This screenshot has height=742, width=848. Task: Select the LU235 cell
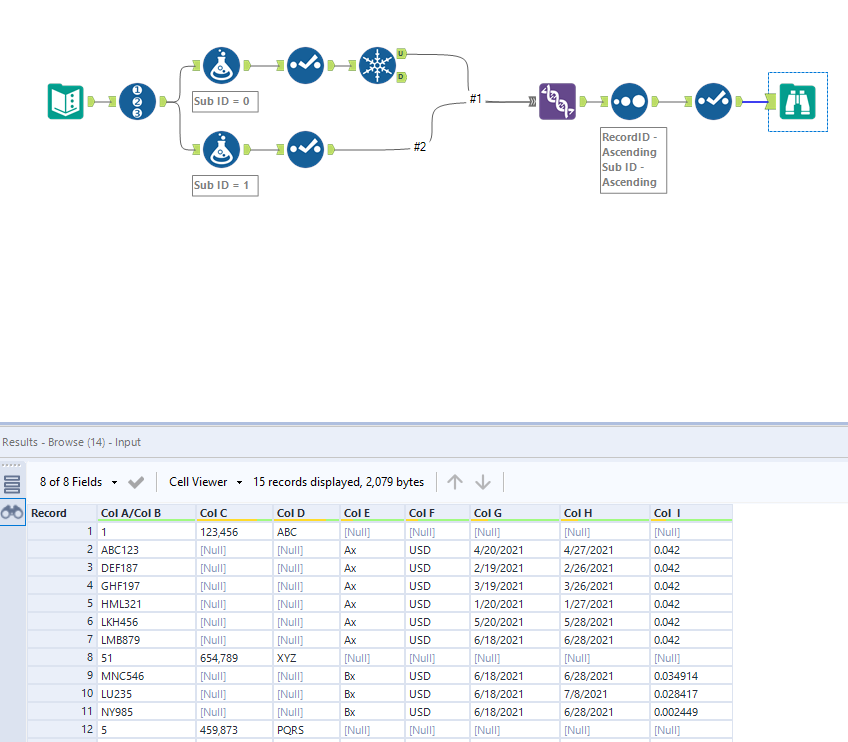(147, 694)
